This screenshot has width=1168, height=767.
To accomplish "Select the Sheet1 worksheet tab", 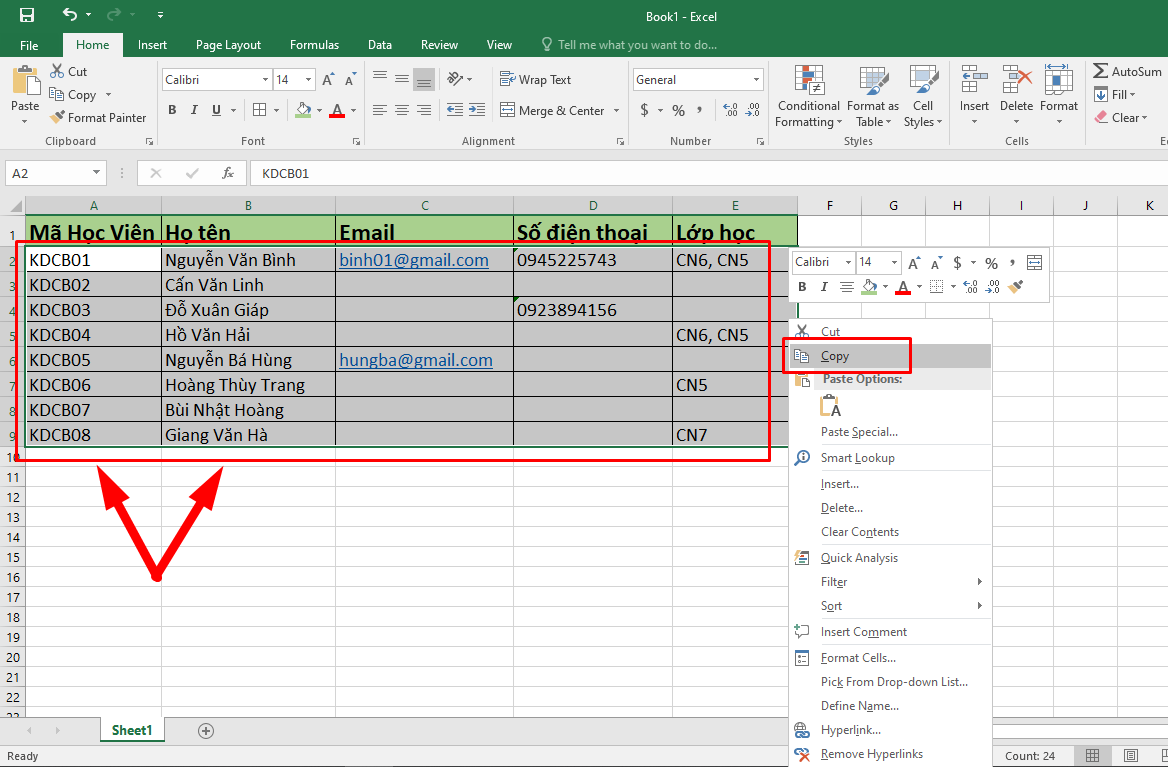I will point(132,731).
